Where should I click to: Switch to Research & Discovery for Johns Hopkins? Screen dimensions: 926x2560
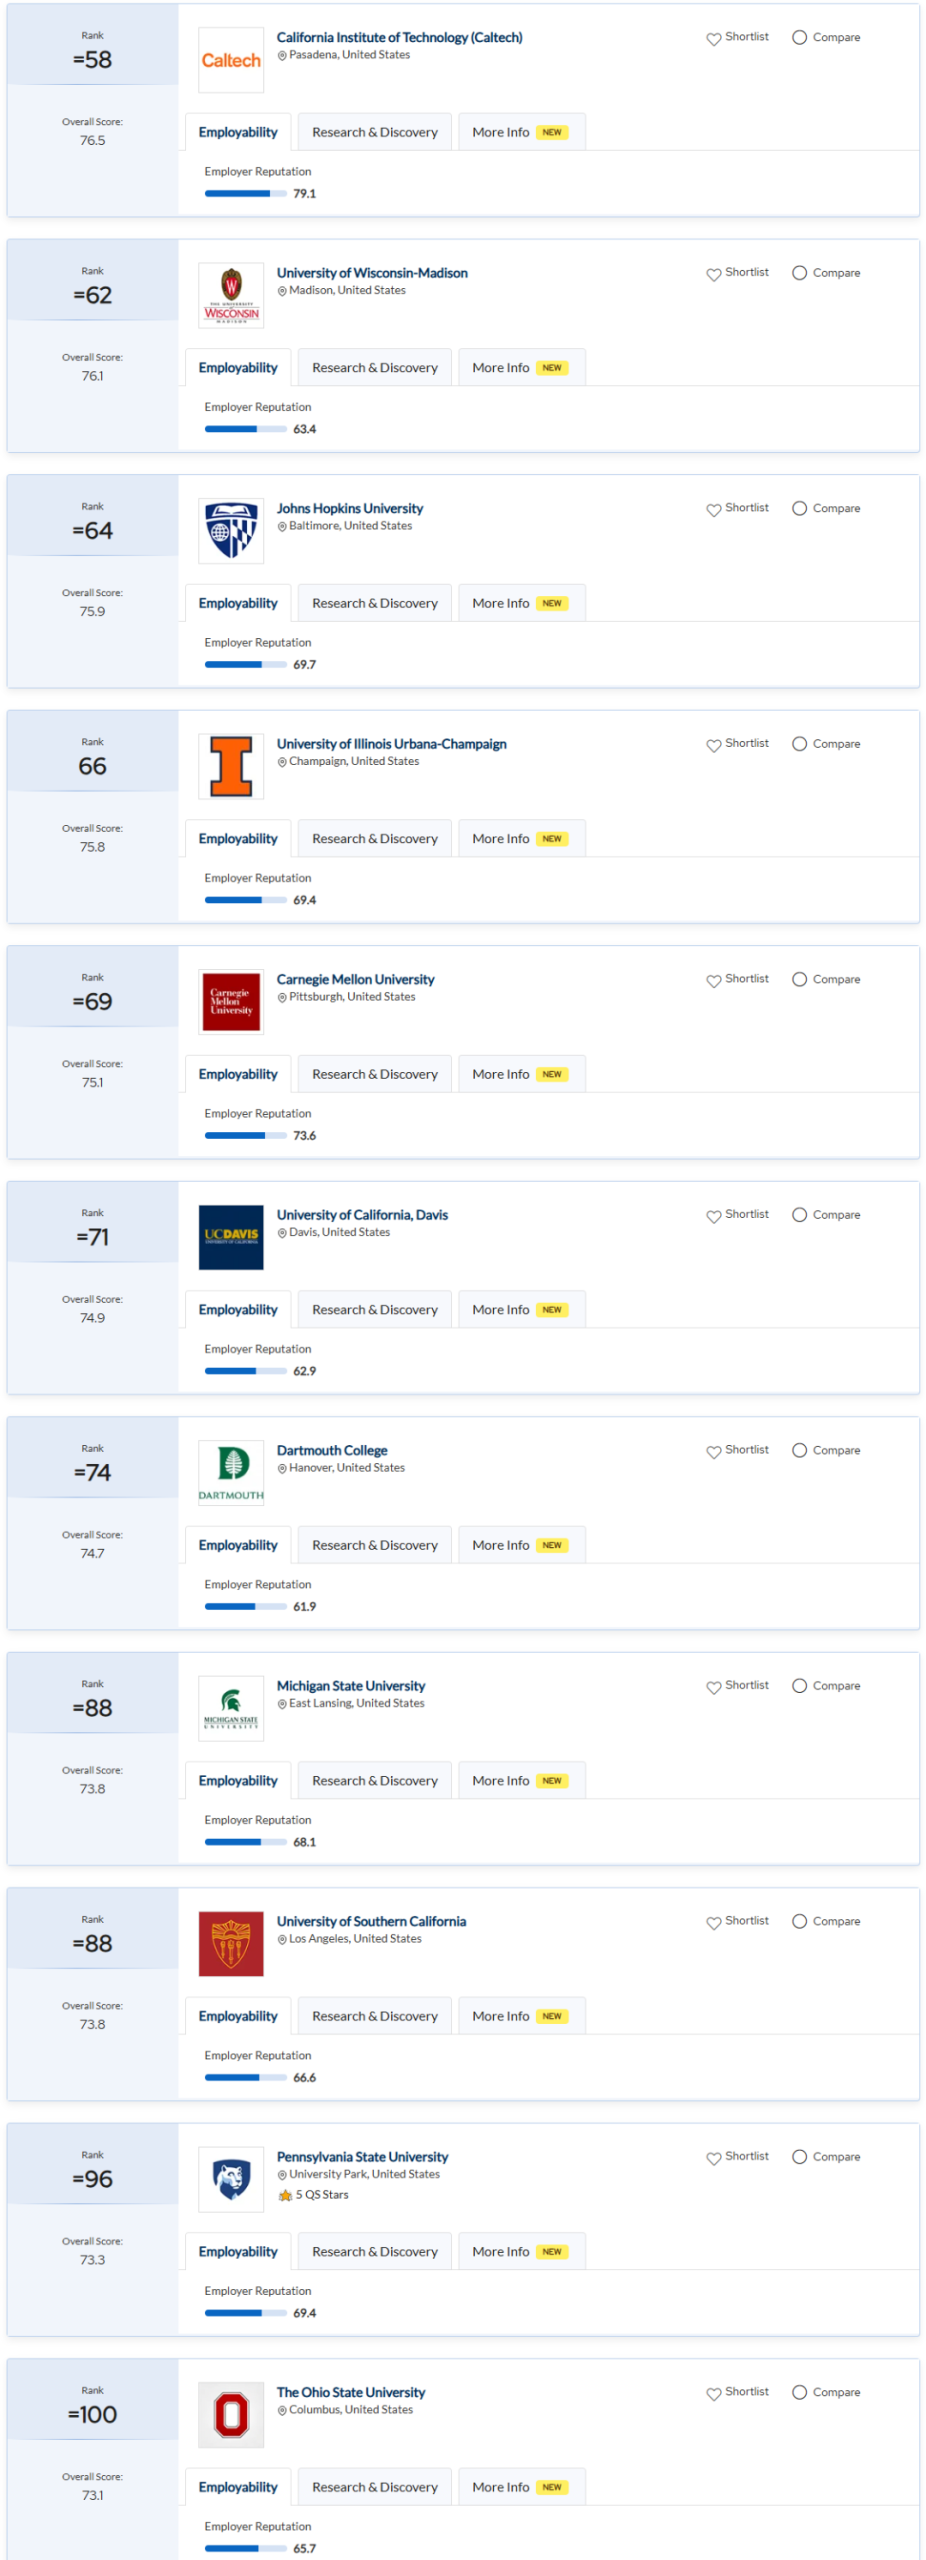tap(374, 603)
